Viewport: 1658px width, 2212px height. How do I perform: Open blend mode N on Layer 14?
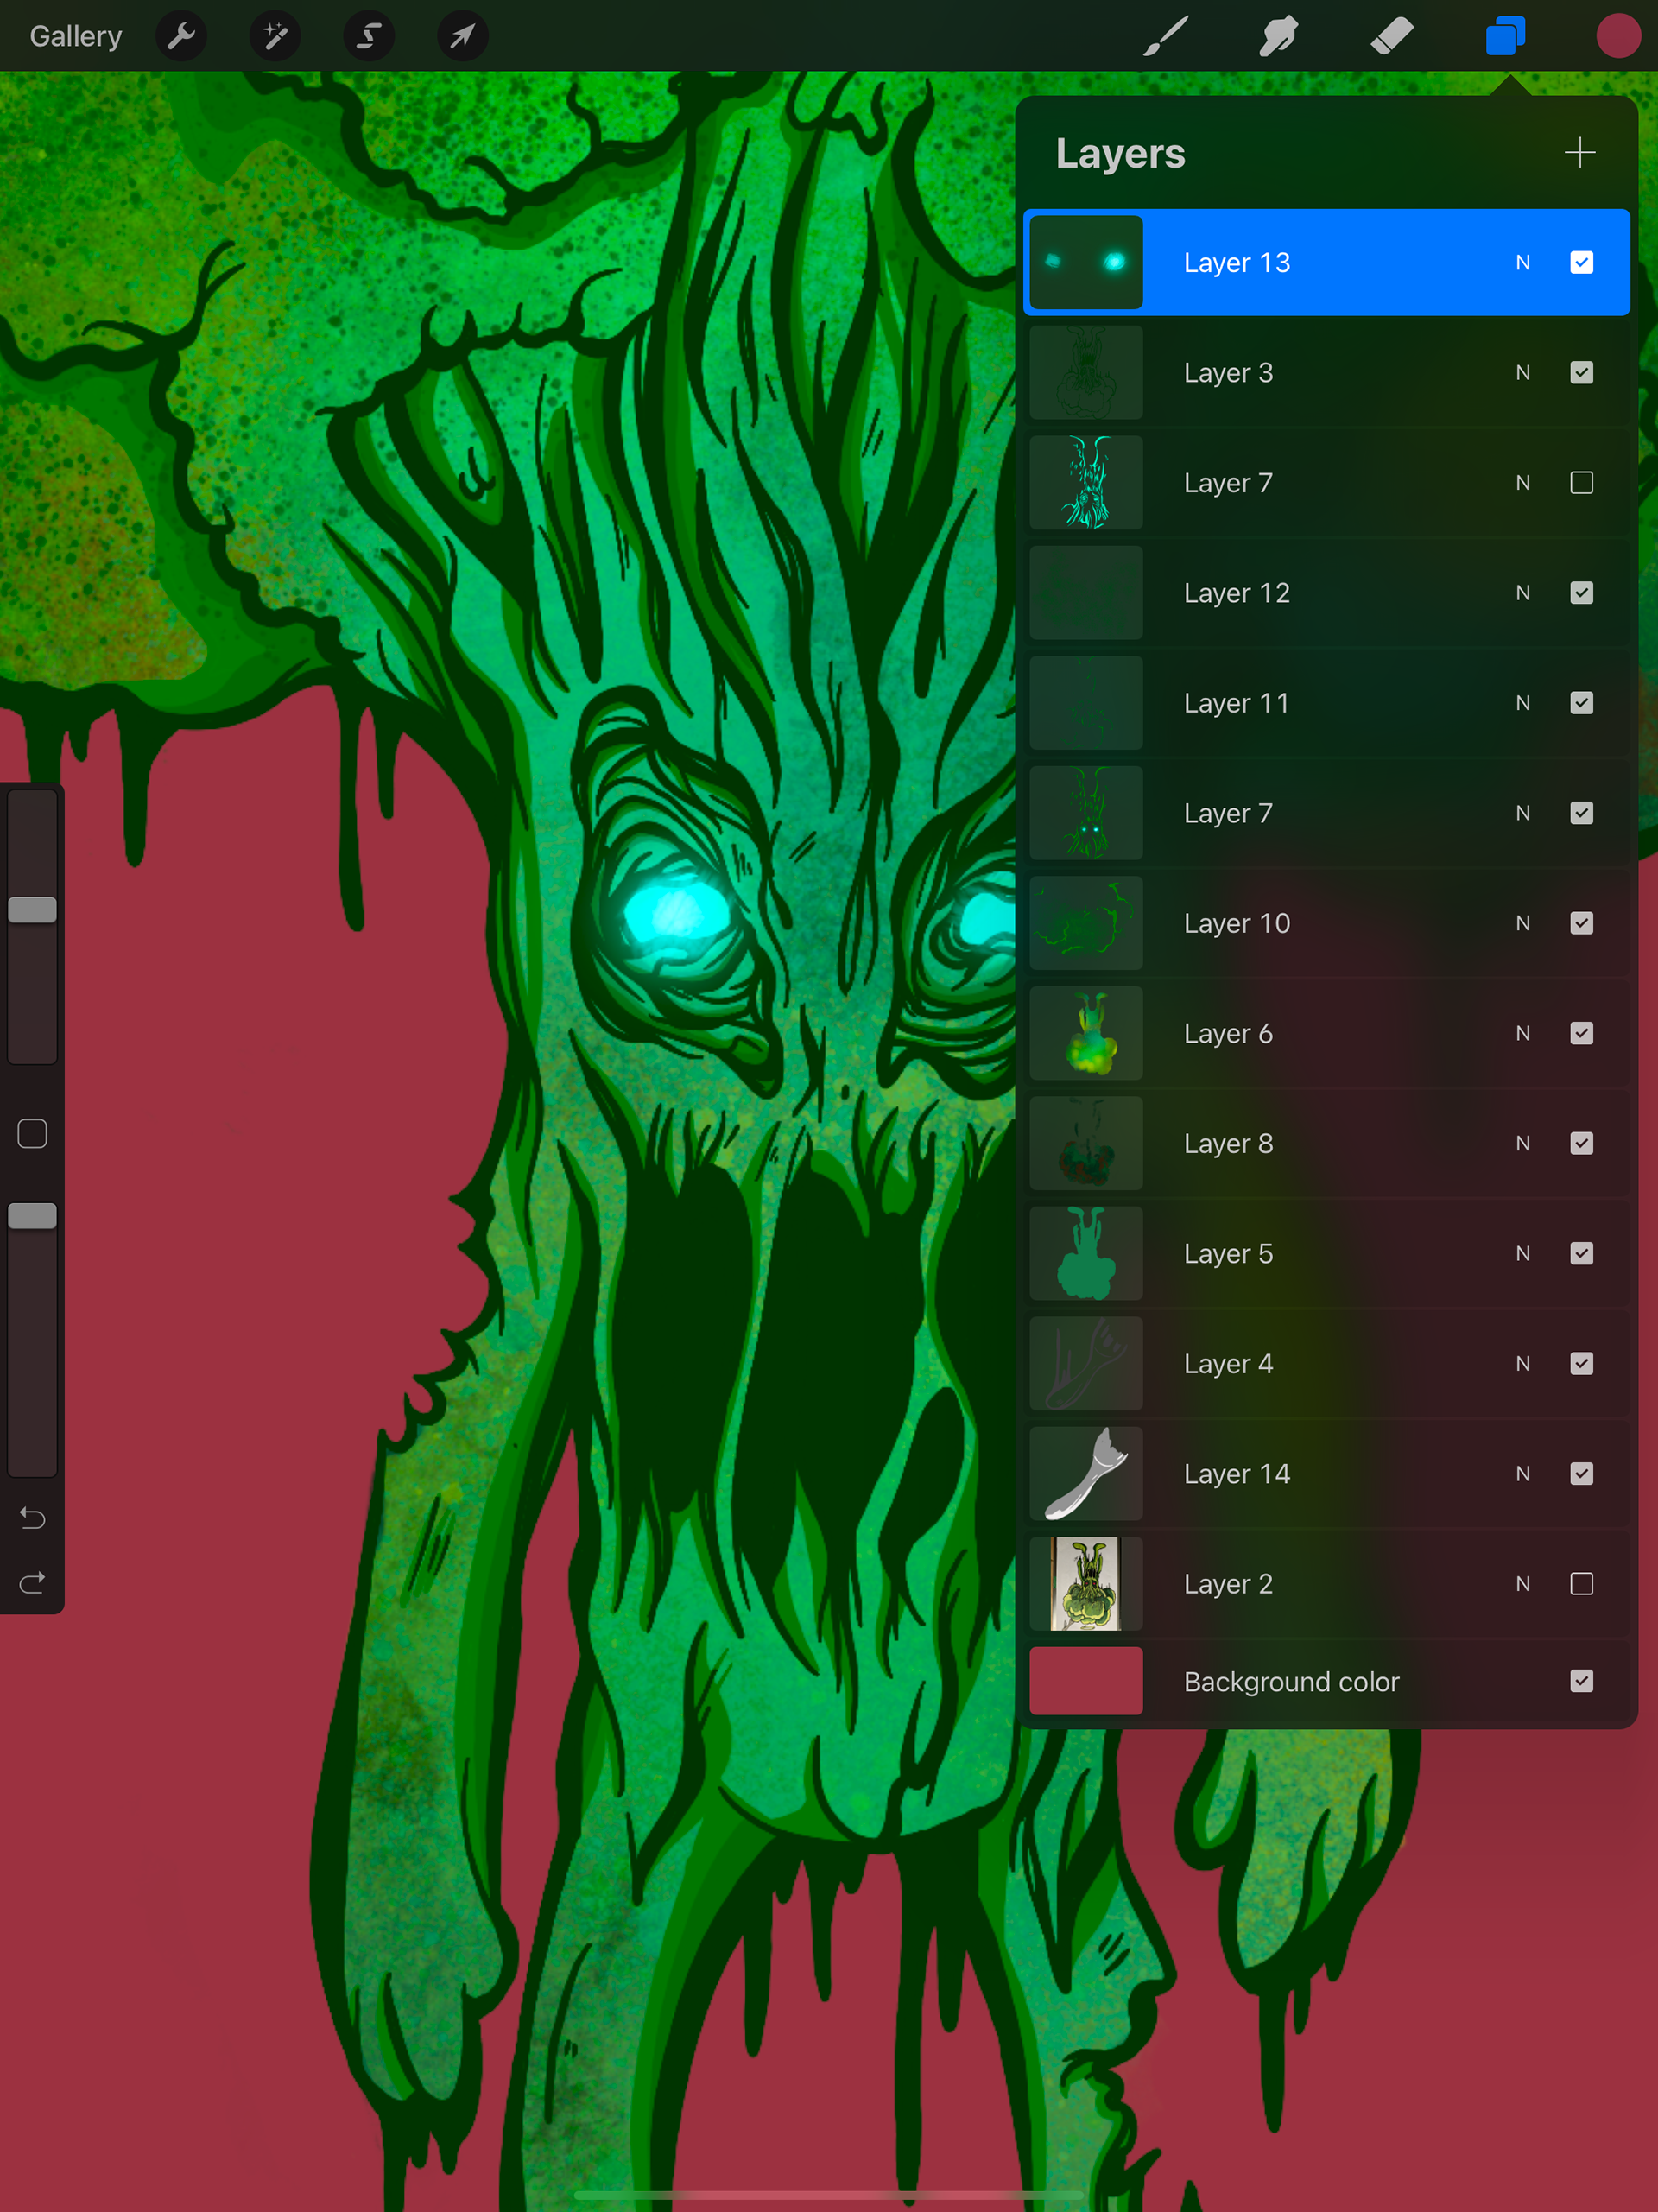coord(1522,1474)
